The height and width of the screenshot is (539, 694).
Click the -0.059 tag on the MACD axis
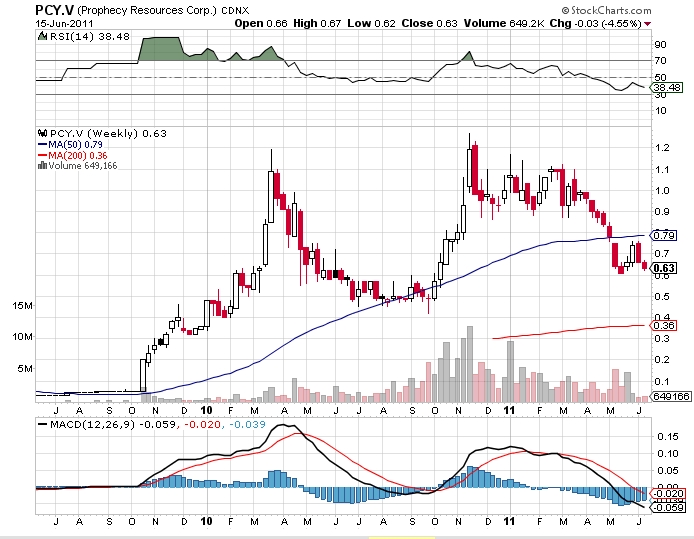[667, 507]
